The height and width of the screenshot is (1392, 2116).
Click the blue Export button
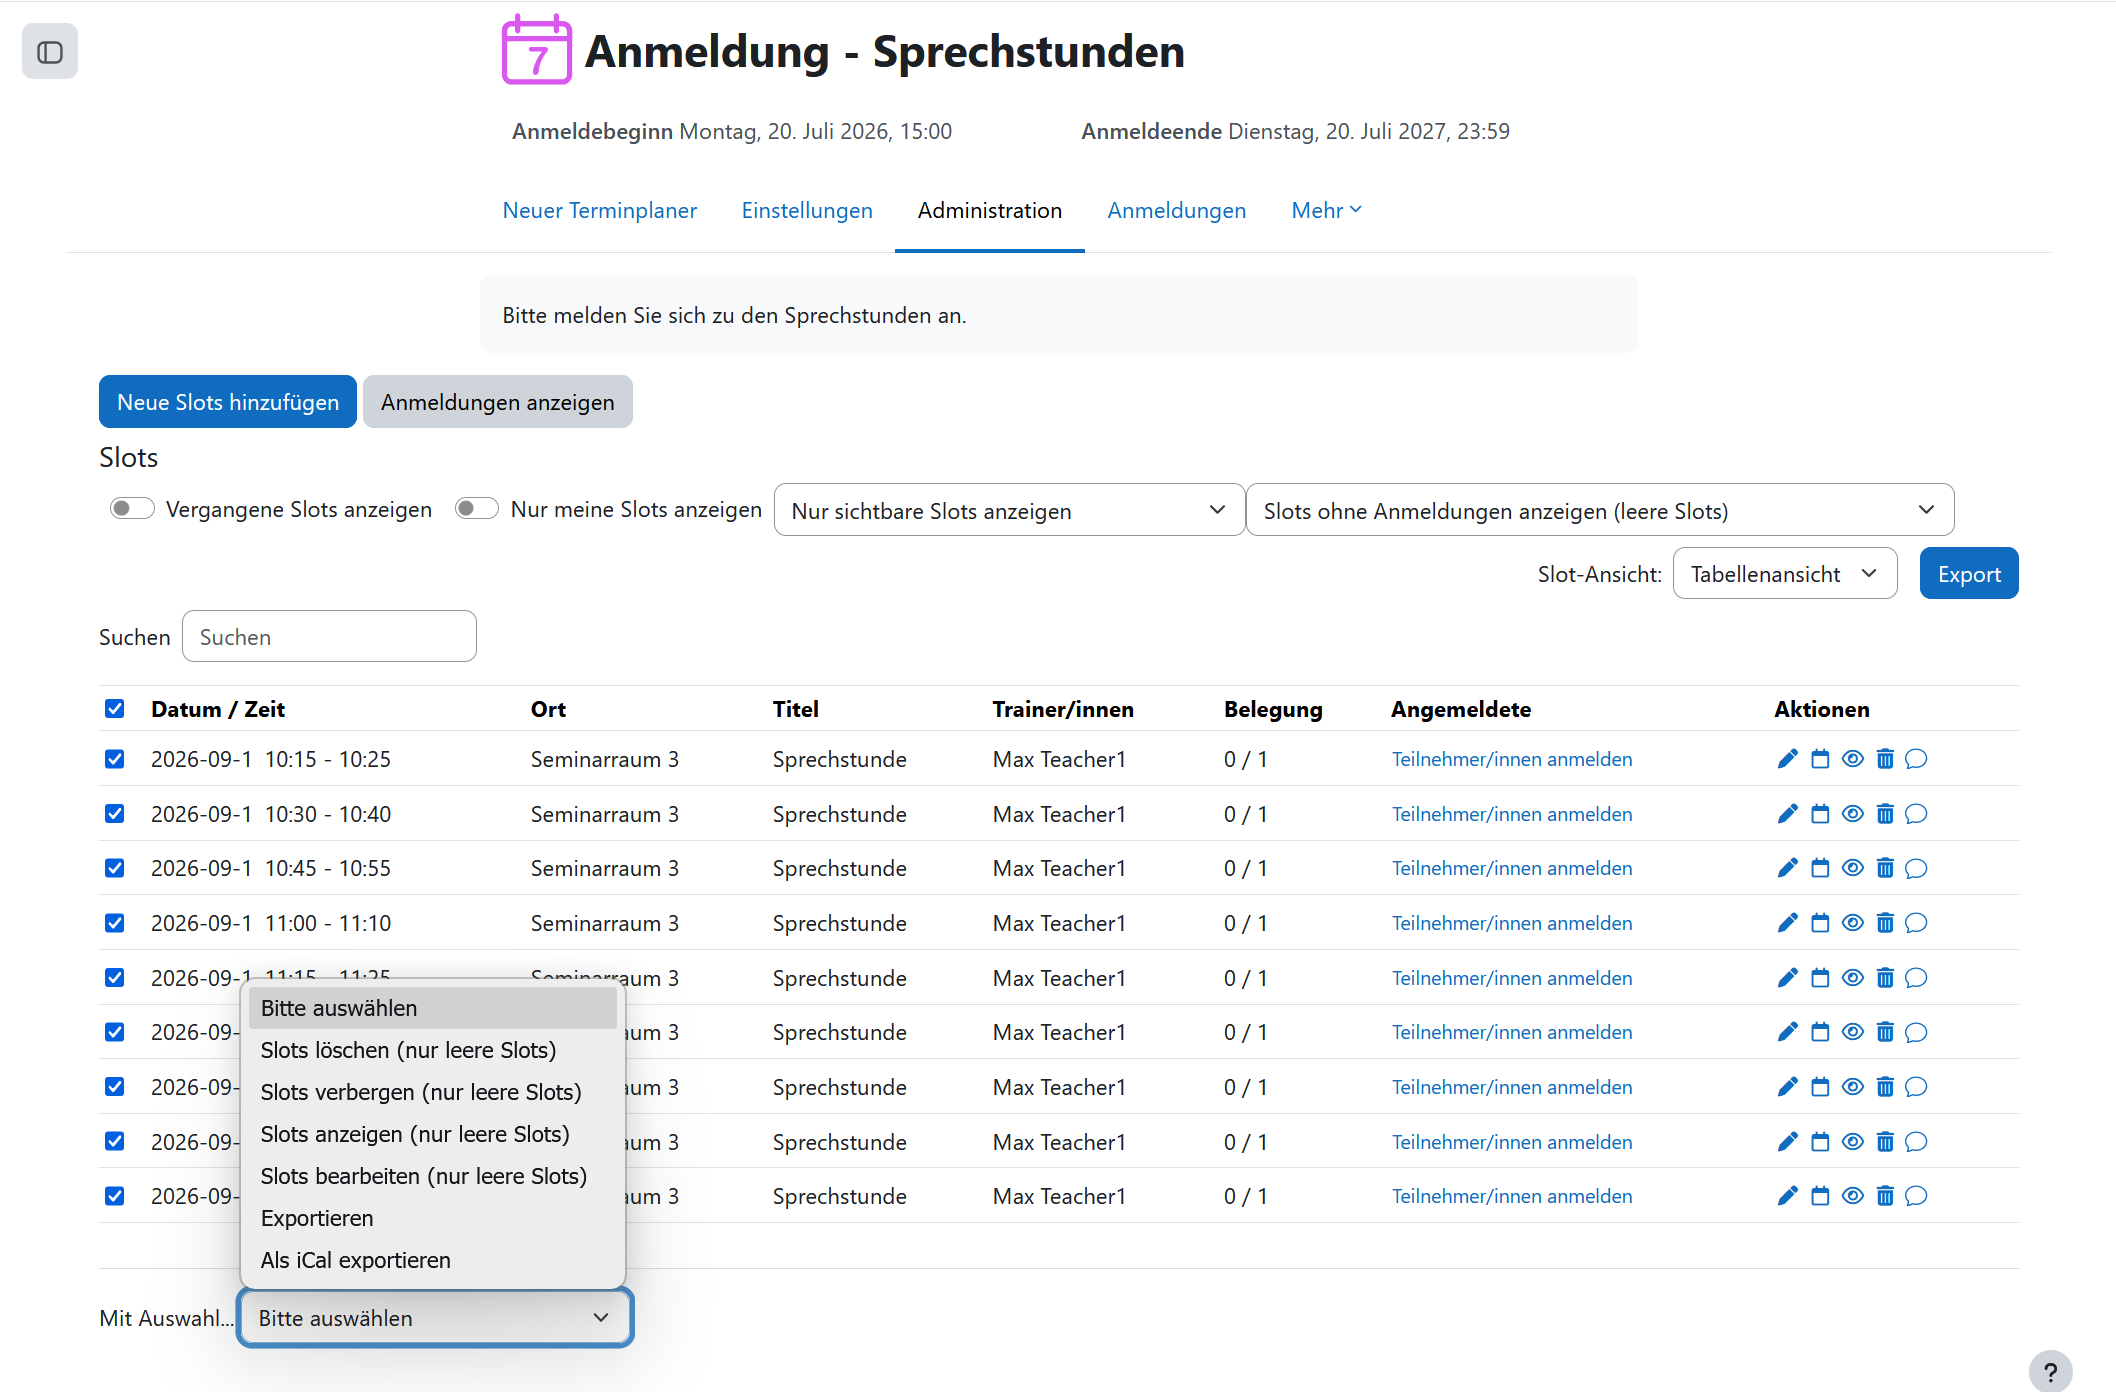point(1969,573)
